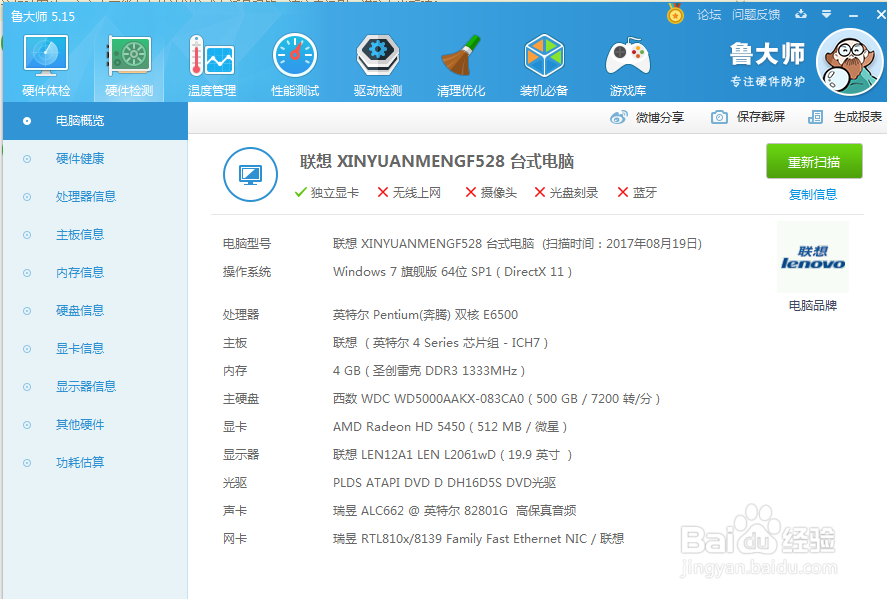Click the 瑞昱 ALC662 sound card value
This screenshot has width=887, height=599.
click(x=454, y=511)
